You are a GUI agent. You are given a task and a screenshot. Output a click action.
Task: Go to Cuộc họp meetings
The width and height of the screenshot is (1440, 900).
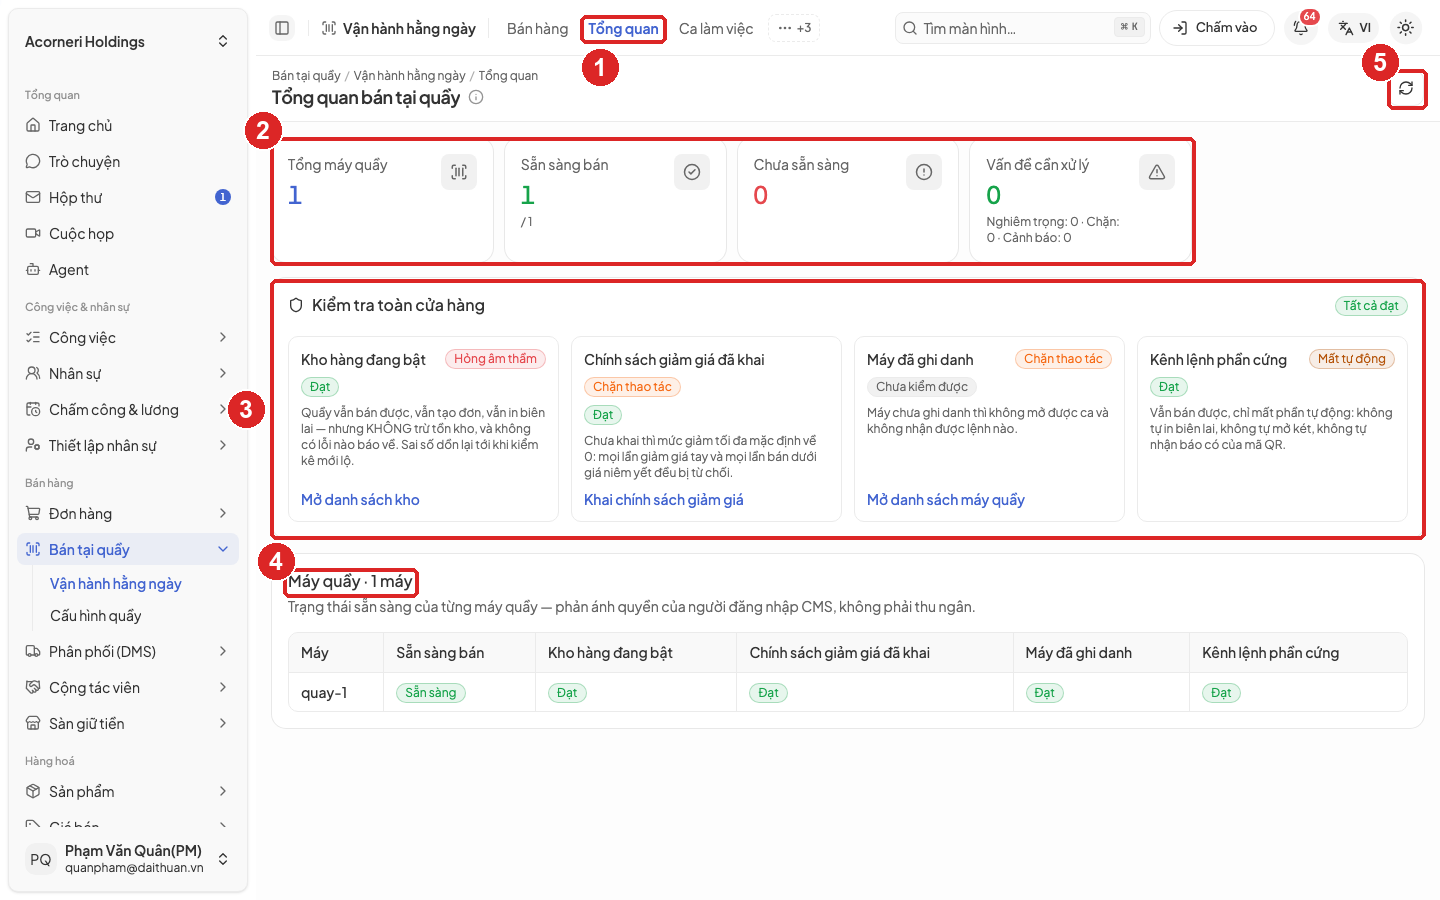click(128, 234)
